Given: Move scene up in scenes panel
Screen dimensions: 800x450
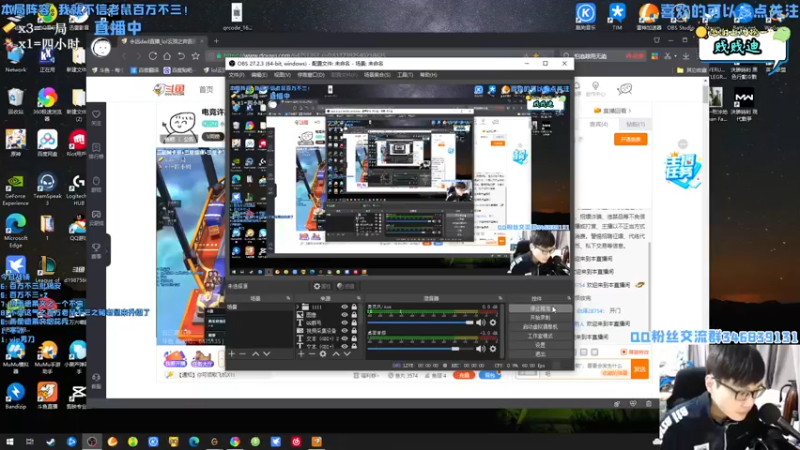Looking at the screenshot, I should point(256,354).
